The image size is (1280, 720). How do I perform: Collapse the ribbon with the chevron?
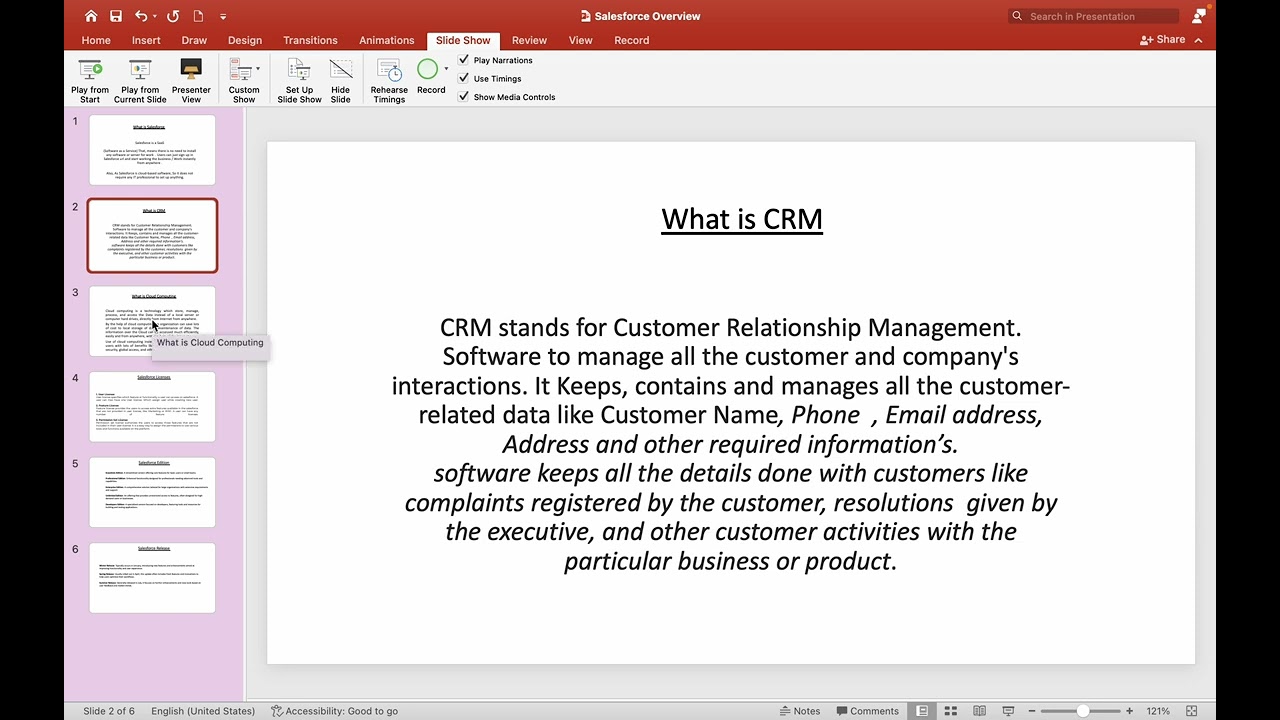(x=1199, y=40)
